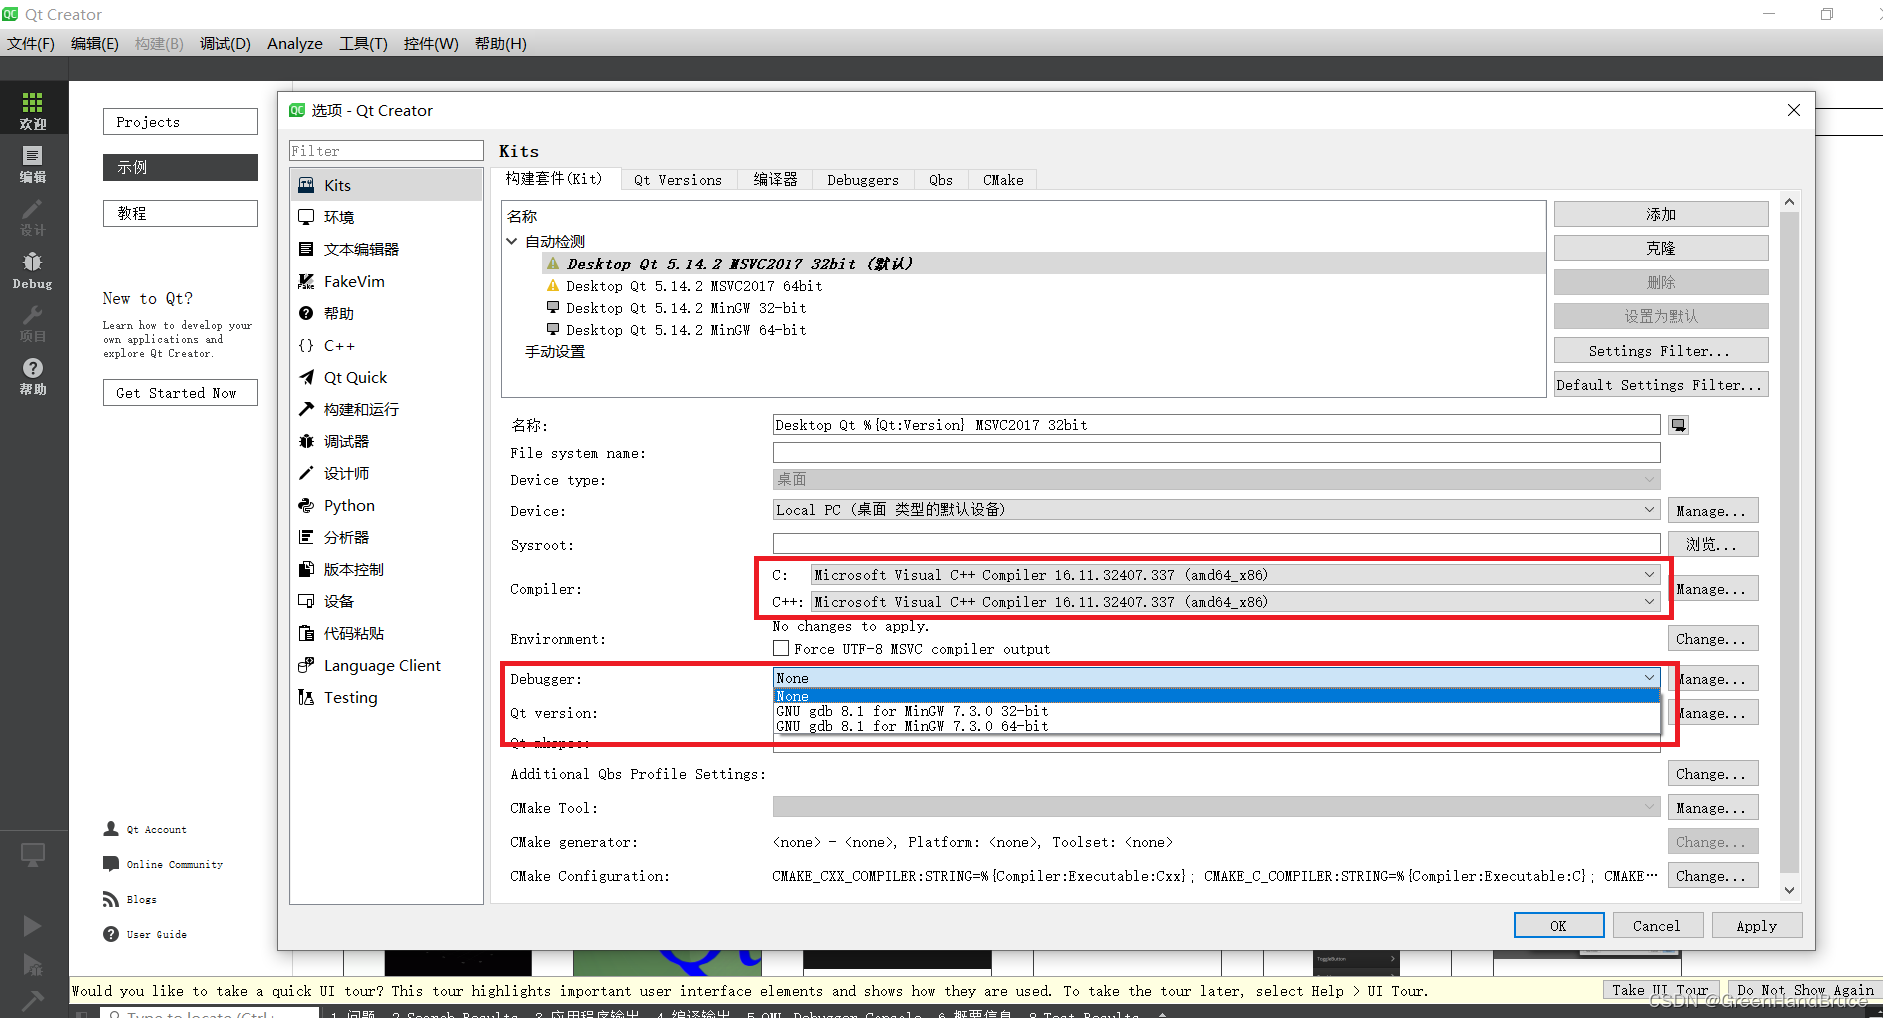1883x1018 pixels.
Task: Open Settings Filter... button
Action: pos(1661,351)
